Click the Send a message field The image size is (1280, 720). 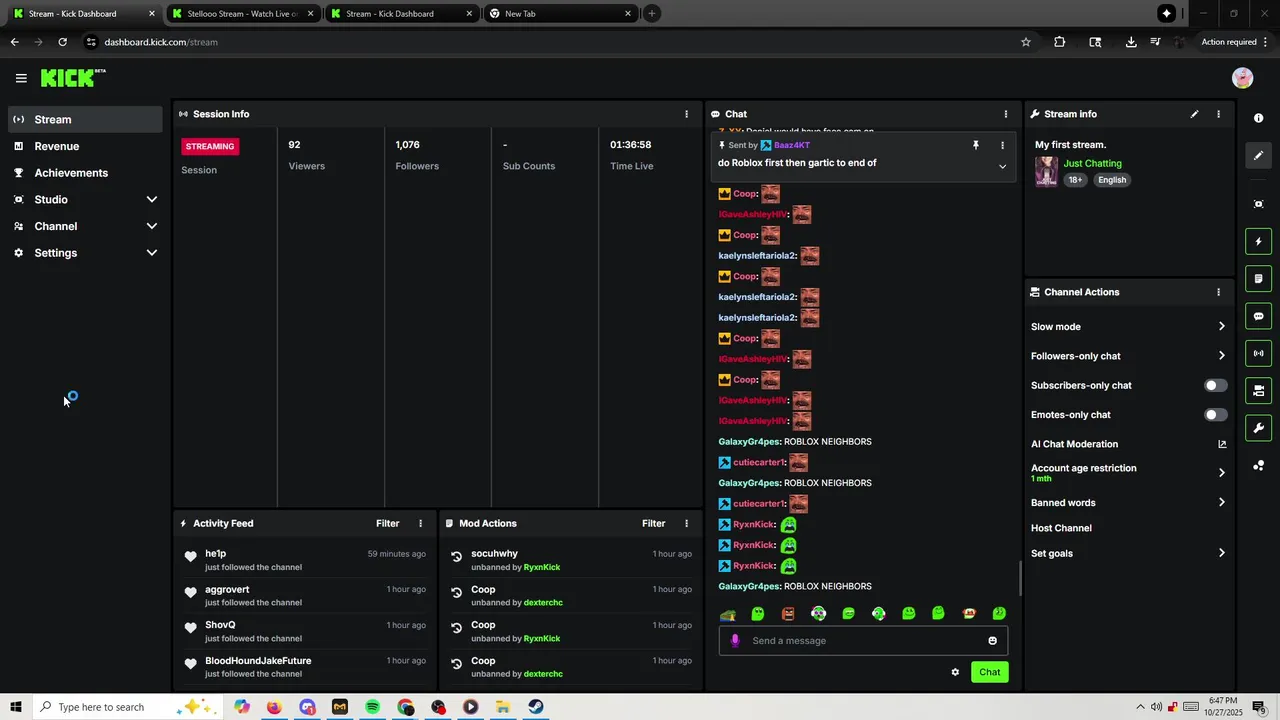click(863, 641)
